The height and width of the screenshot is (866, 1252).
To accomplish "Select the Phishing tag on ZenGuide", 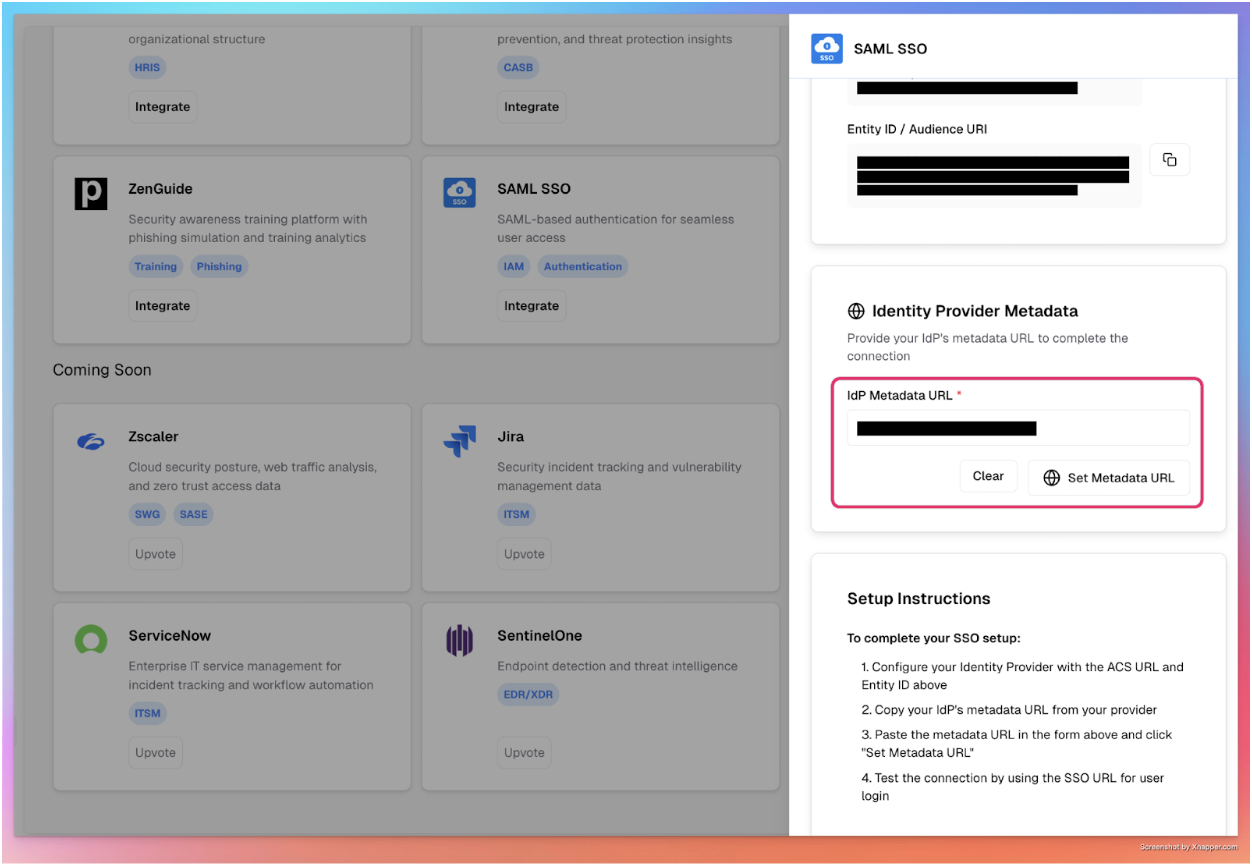I will [x=219, y=267].
